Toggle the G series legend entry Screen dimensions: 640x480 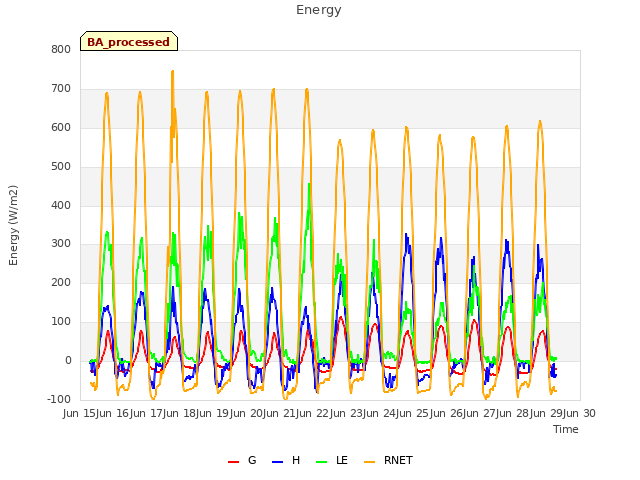242,460
